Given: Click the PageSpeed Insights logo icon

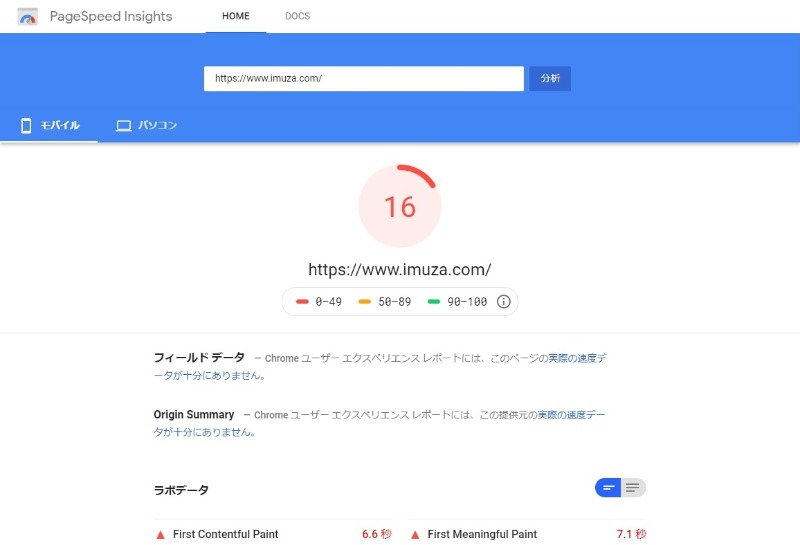Looking at the screenshot, I should pyautogui.click(x=28, y=17).
